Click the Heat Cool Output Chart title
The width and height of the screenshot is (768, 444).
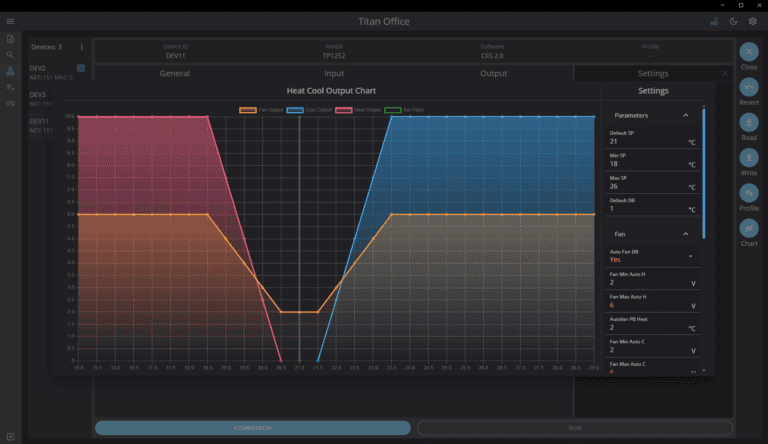(331, 91)
